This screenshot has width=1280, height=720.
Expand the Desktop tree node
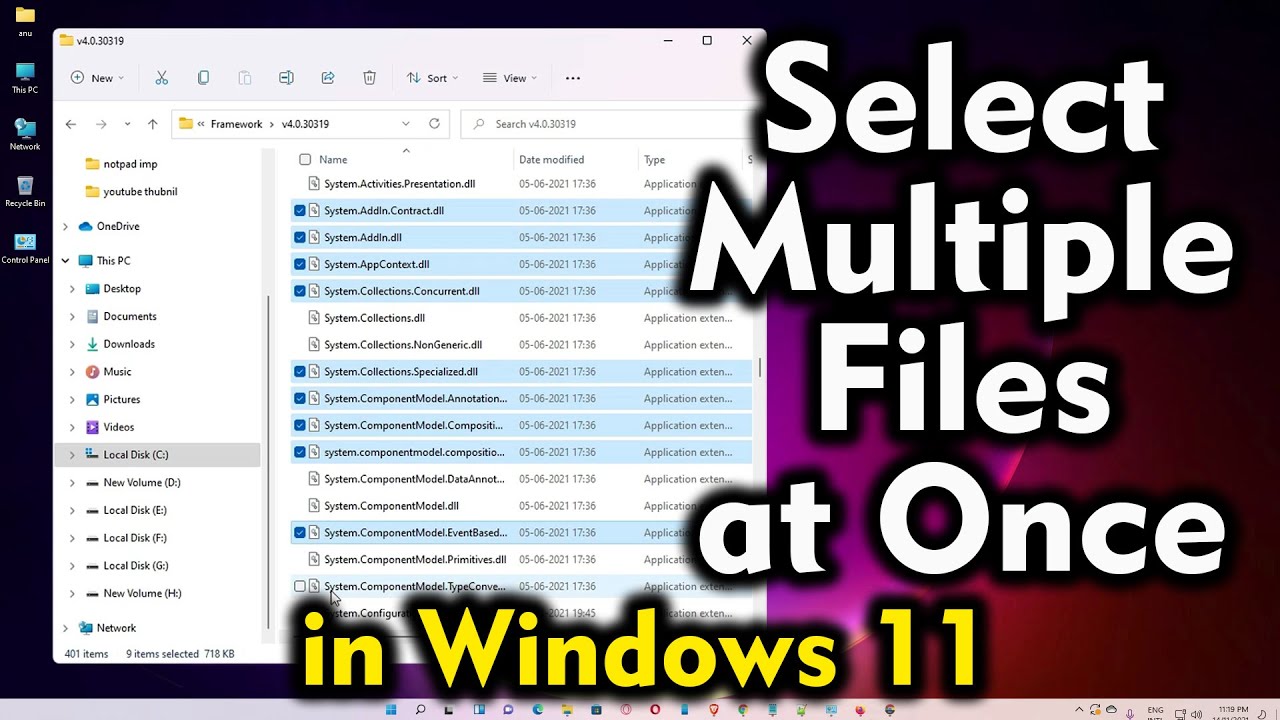[x=72, y=289]
